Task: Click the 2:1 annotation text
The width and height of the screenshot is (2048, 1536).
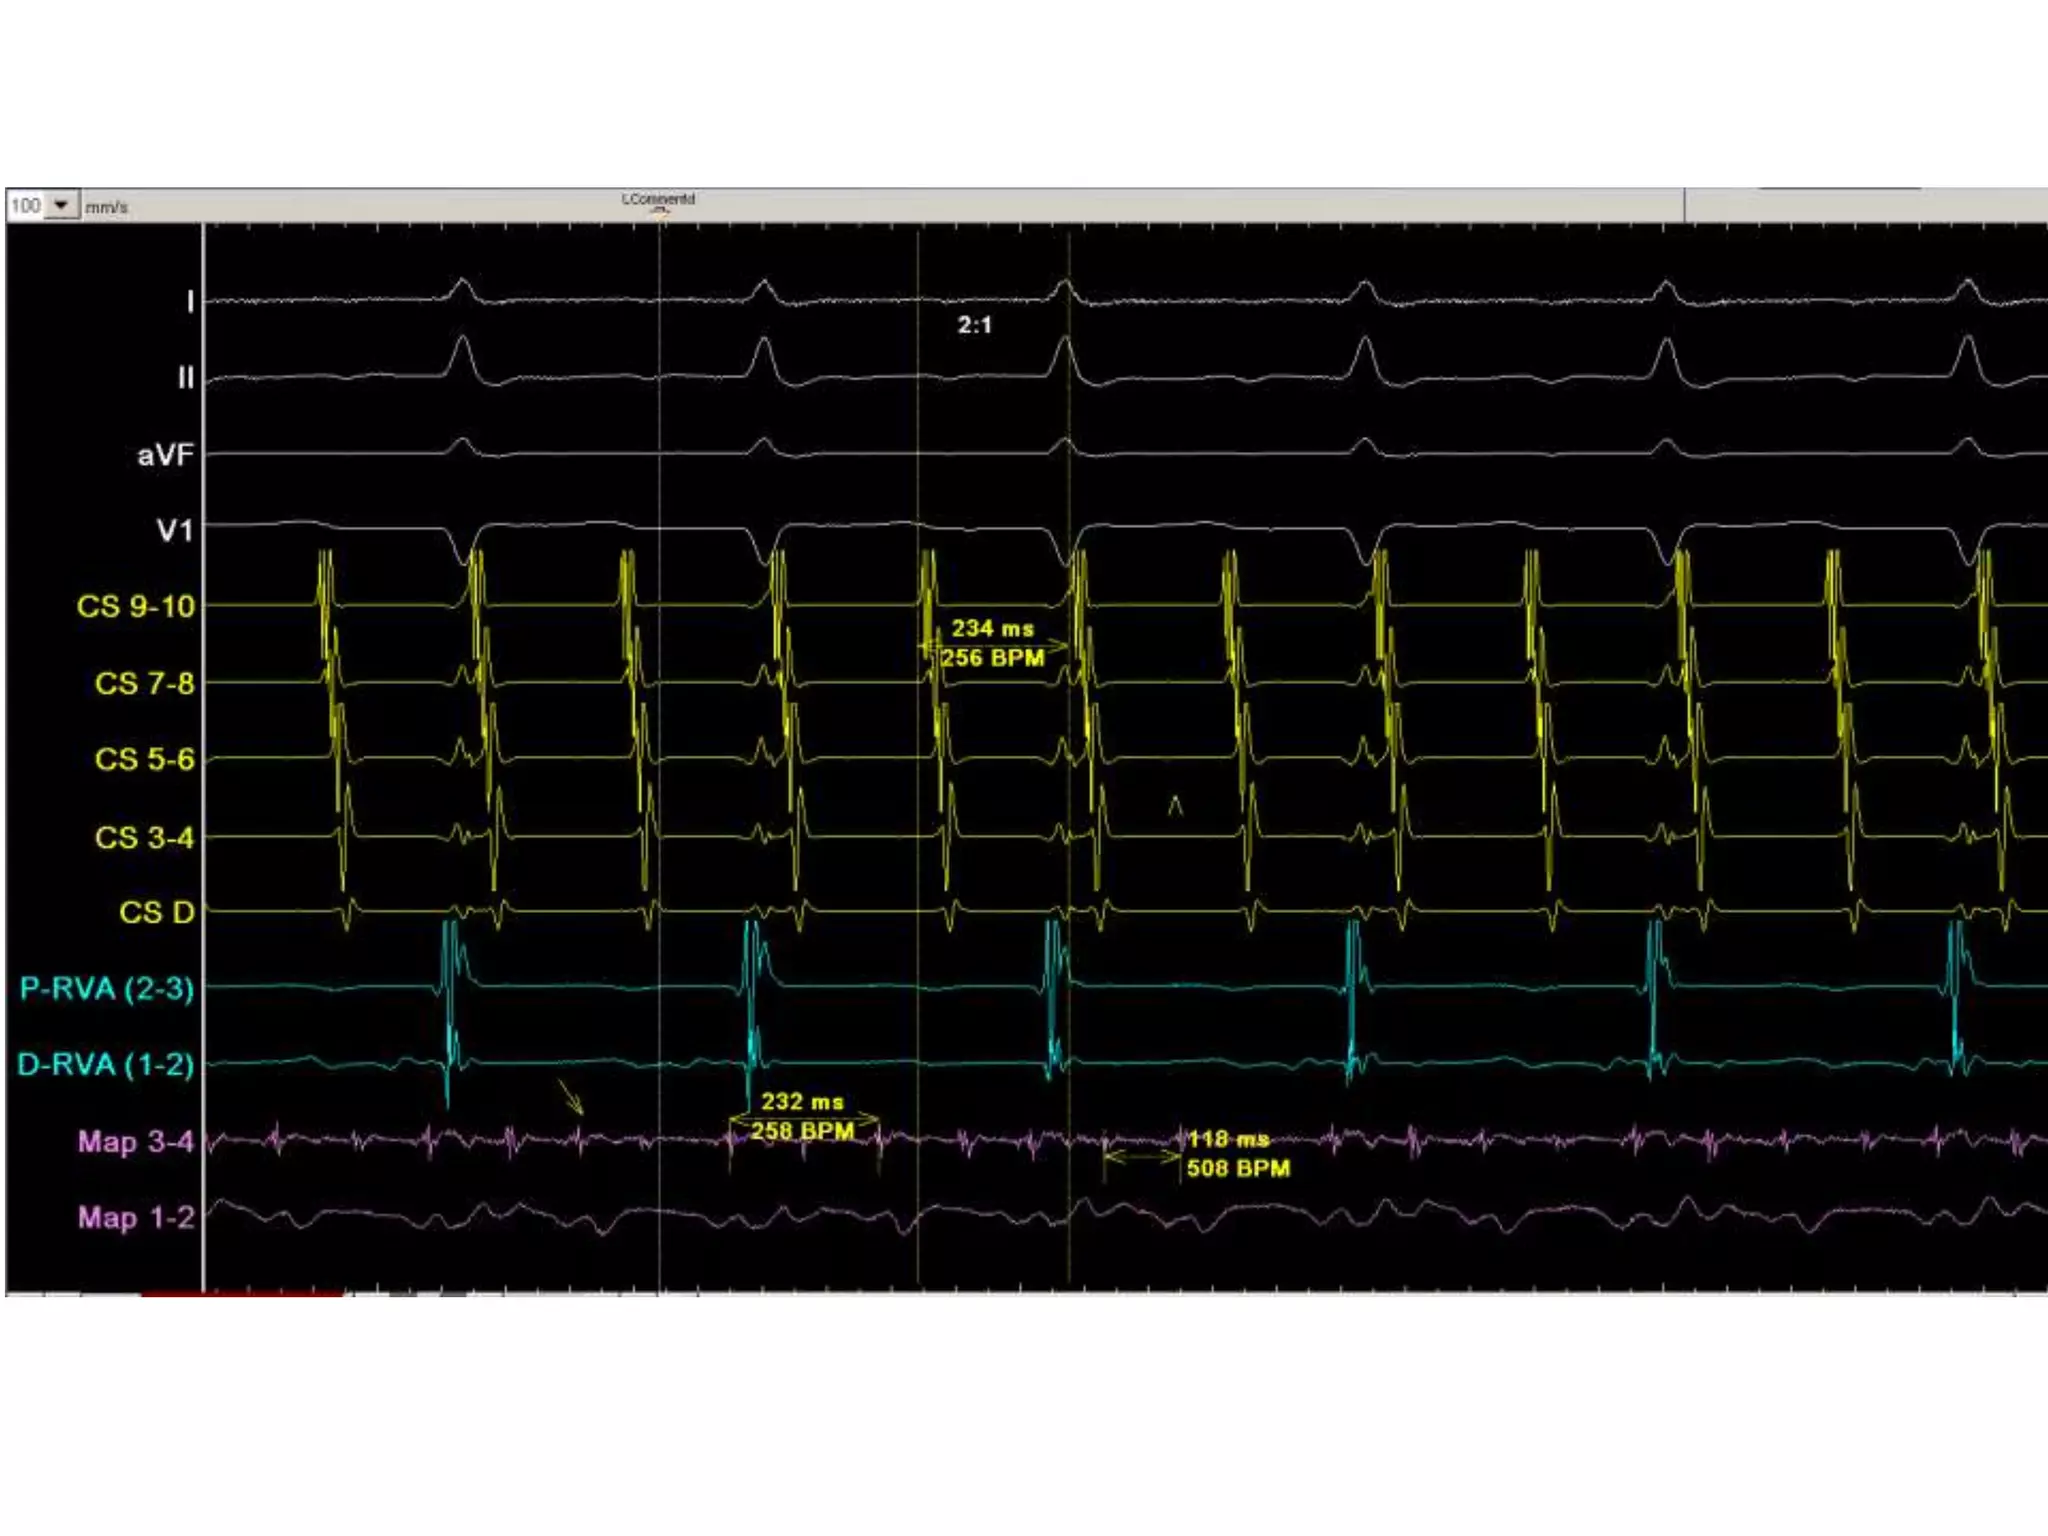Action: pos(974,325)
